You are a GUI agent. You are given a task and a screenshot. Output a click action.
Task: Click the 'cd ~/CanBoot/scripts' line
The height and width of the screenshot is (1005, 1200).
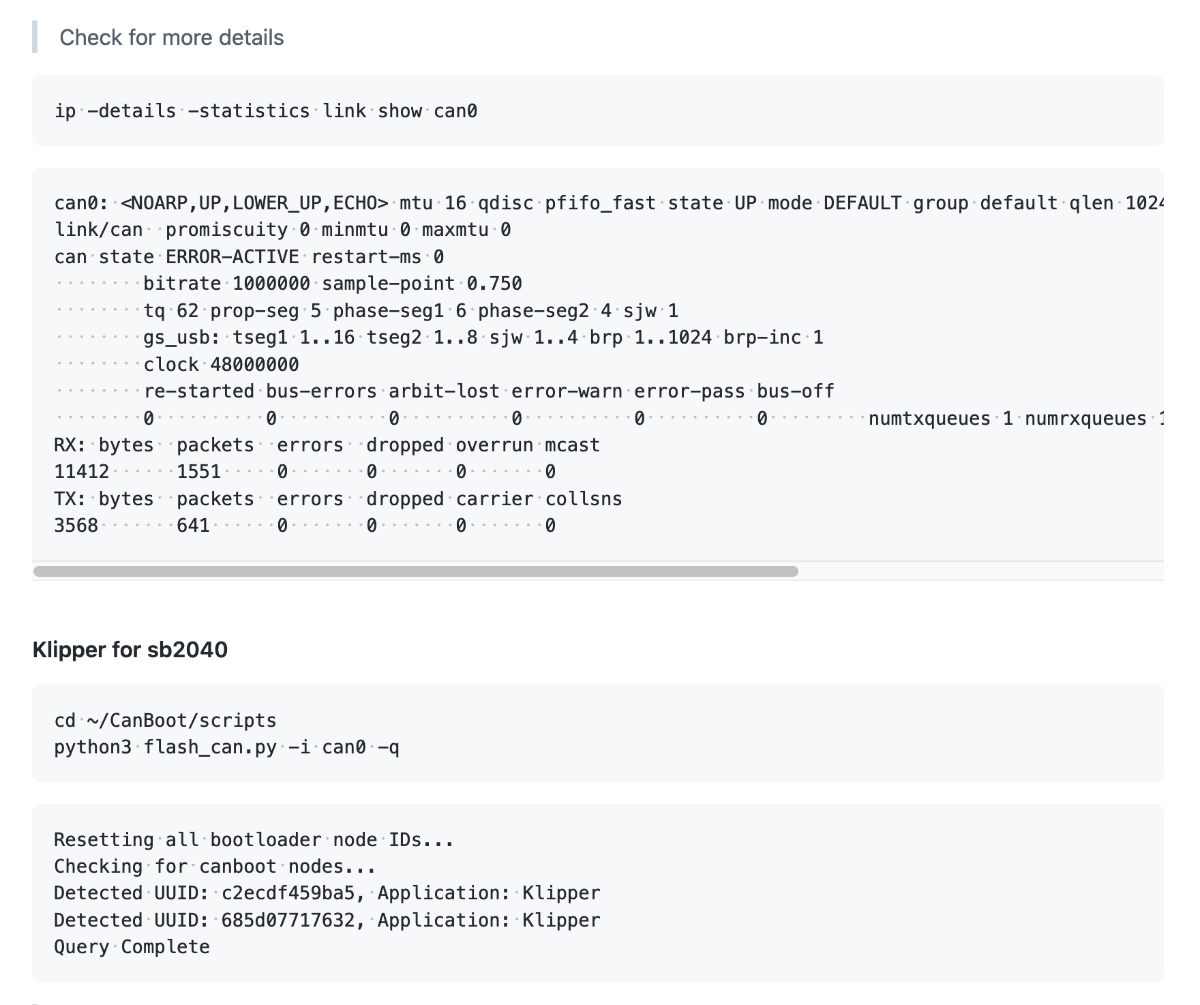pos(165,720)
